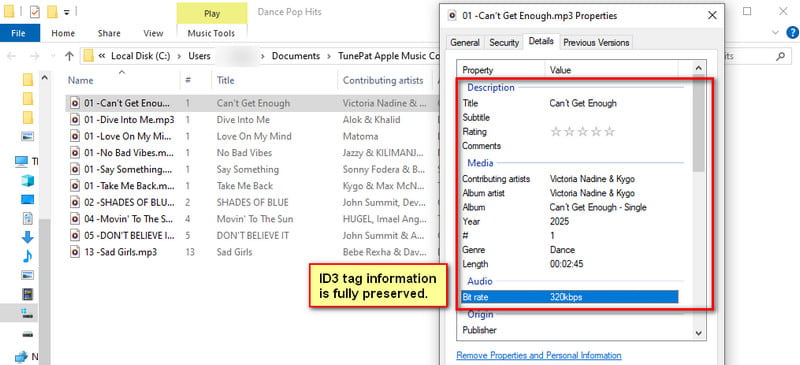The image size is (800, 365).
Task: Open This PC in navigation pane
Action: click(21, 162)
